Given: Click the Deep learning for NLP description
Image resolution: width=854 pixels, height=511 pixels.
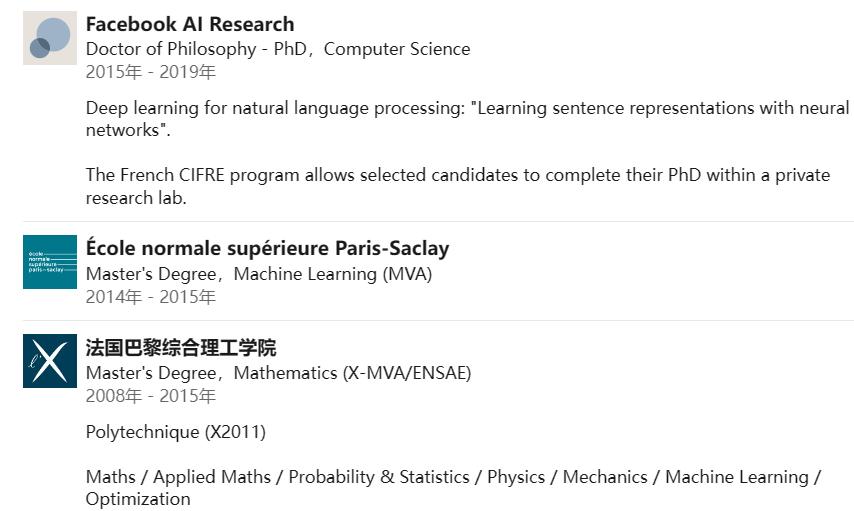Looking at the screenshot, I should pyautogui.click(x=467, y=119).
